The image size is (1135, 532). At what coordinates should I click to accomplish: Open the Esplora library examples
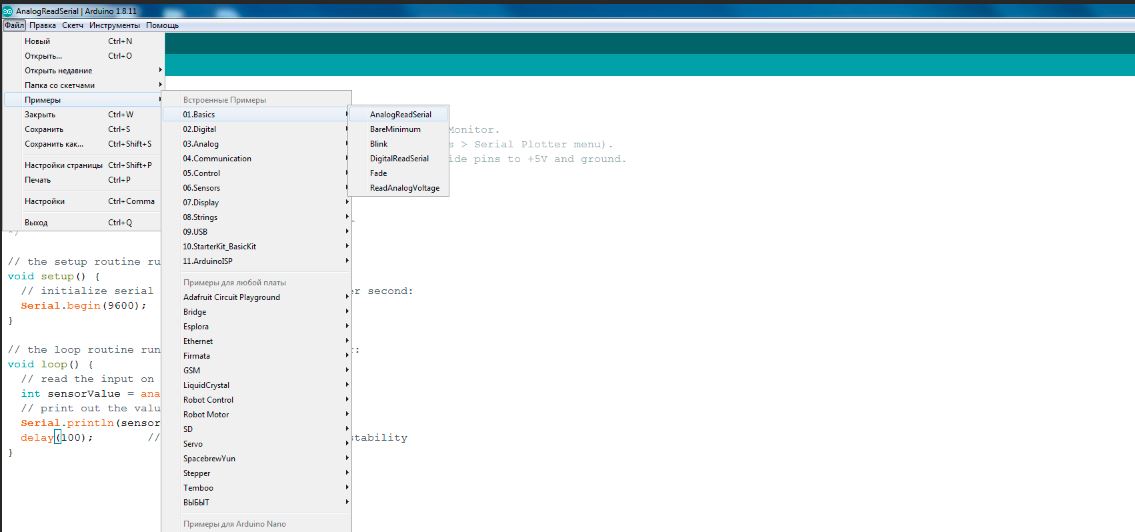coord(256,326)
